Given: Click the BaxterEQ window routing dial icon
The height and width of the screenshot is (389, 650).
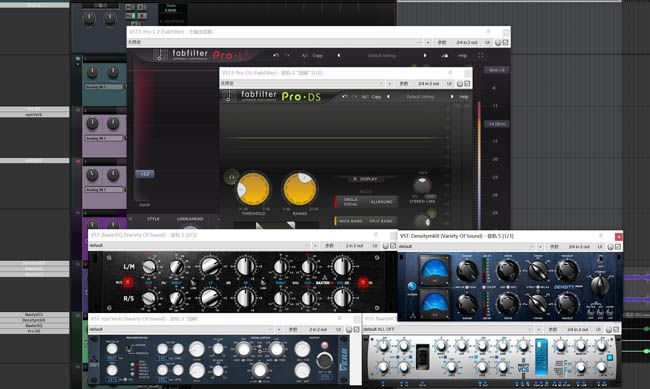Looking at the screenshot, I should (x=385, y=246).
